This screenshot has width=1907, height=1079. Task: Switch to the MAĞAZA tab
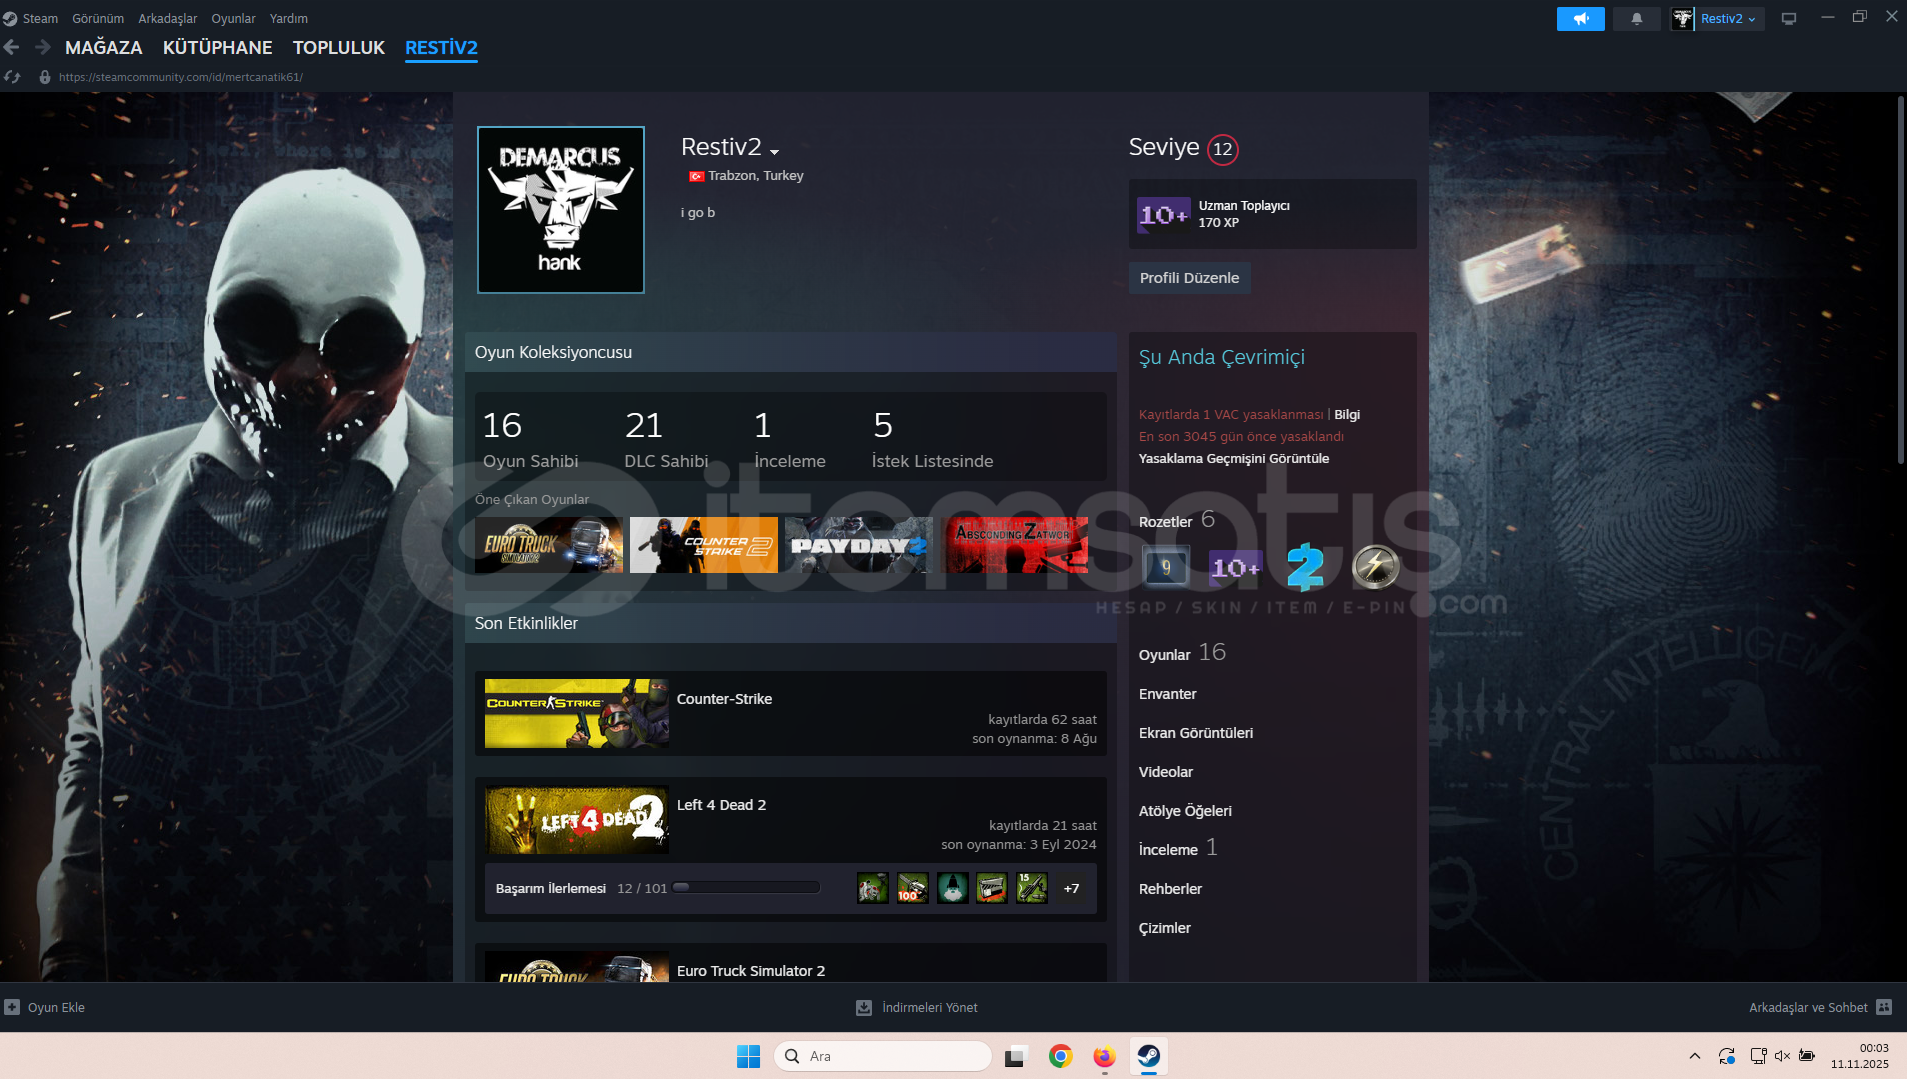(x=104, y=47)
